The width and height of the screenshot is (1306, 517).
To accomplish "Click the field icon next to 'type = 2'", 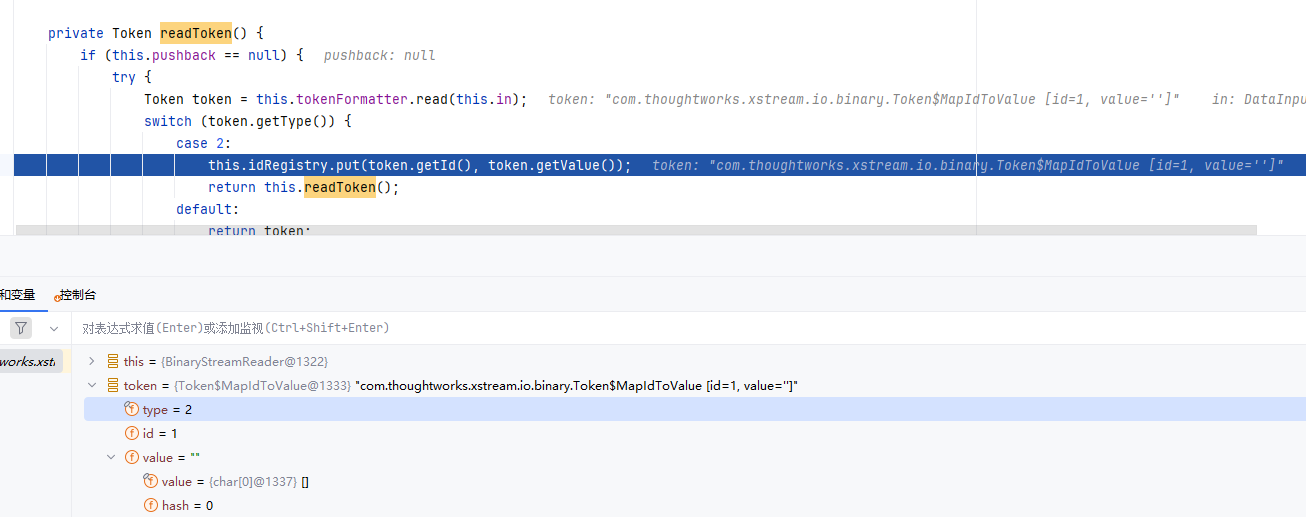I will click(x=131, y=409).
